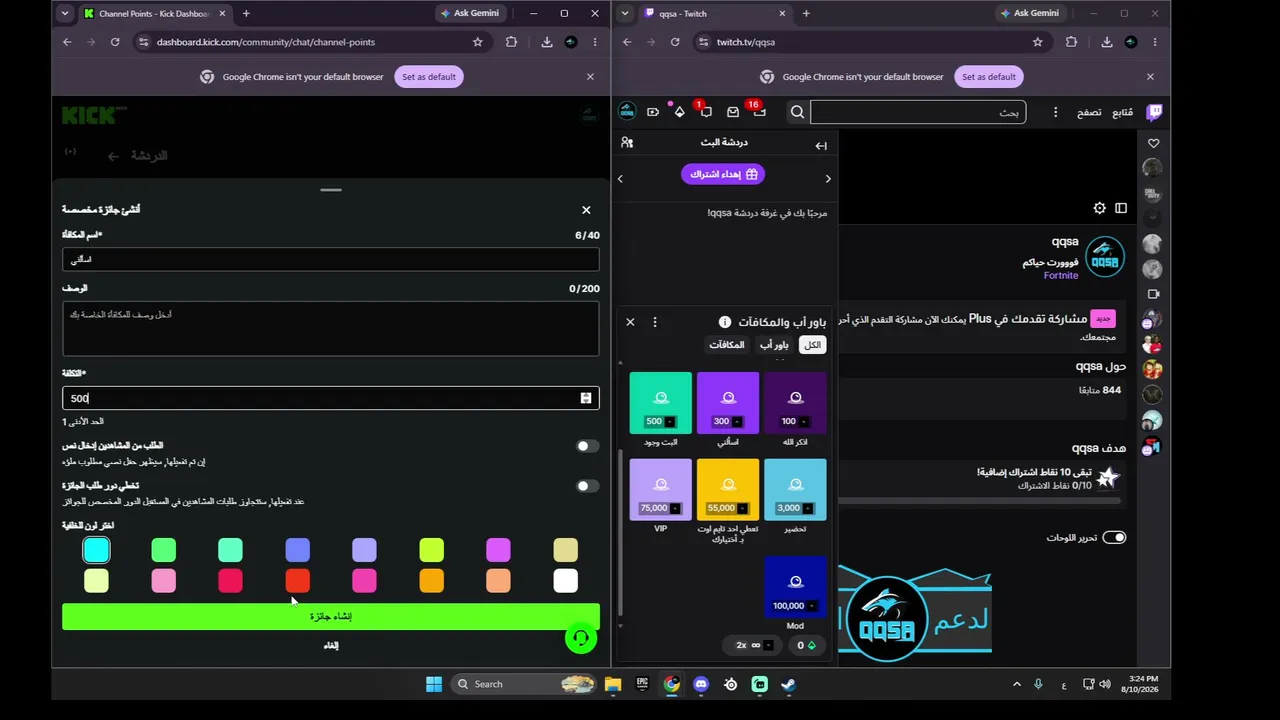This screenshot has width=1280, height=720.
Task: Select the 'باور أب' tab in rewards panel
Action: (x=774, y=345)
